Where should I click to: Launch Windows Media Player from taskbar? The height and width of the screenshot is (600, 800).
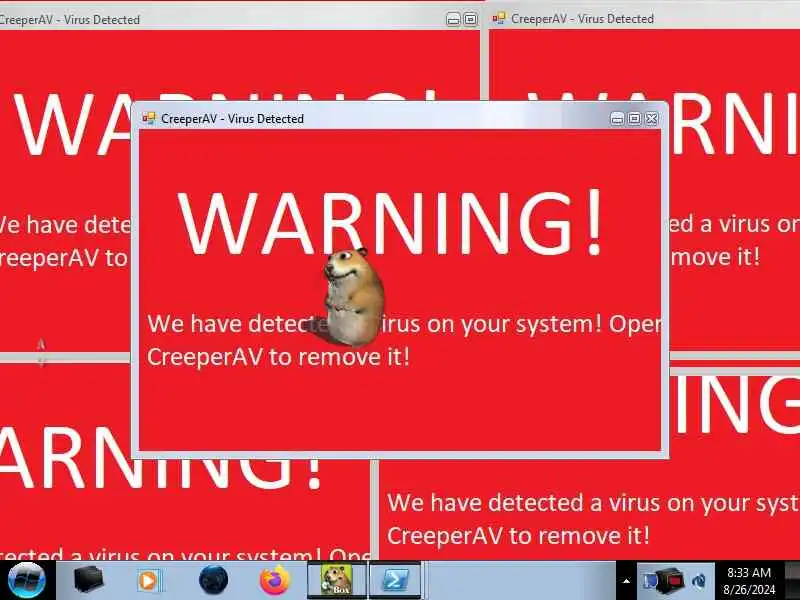[149, 581]
